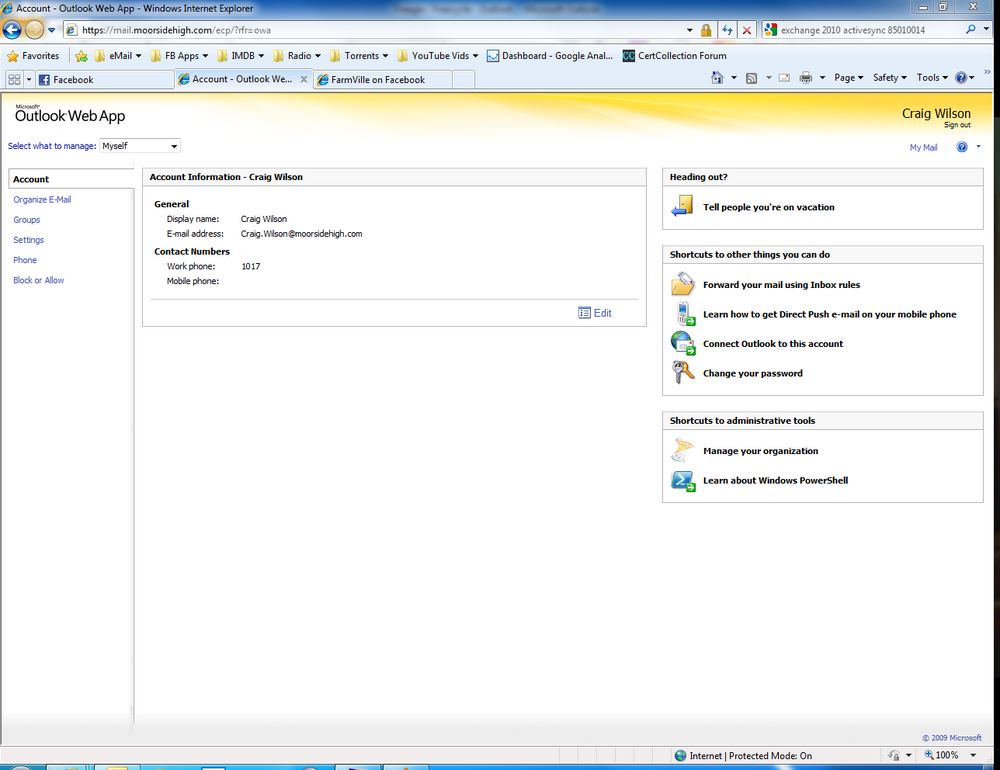Screen dimensions: 1000x770
Task: Click the Refresh page icon
Action: (x=726, y=30)
